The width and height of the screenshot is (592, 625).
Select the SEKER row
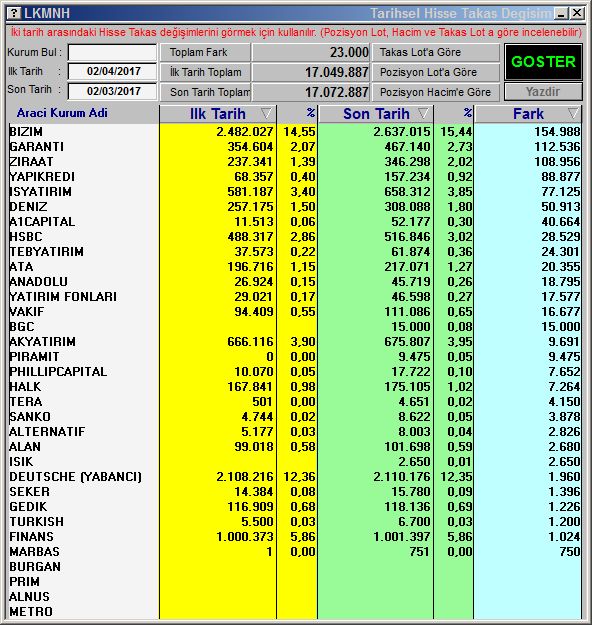click(295, 492)
